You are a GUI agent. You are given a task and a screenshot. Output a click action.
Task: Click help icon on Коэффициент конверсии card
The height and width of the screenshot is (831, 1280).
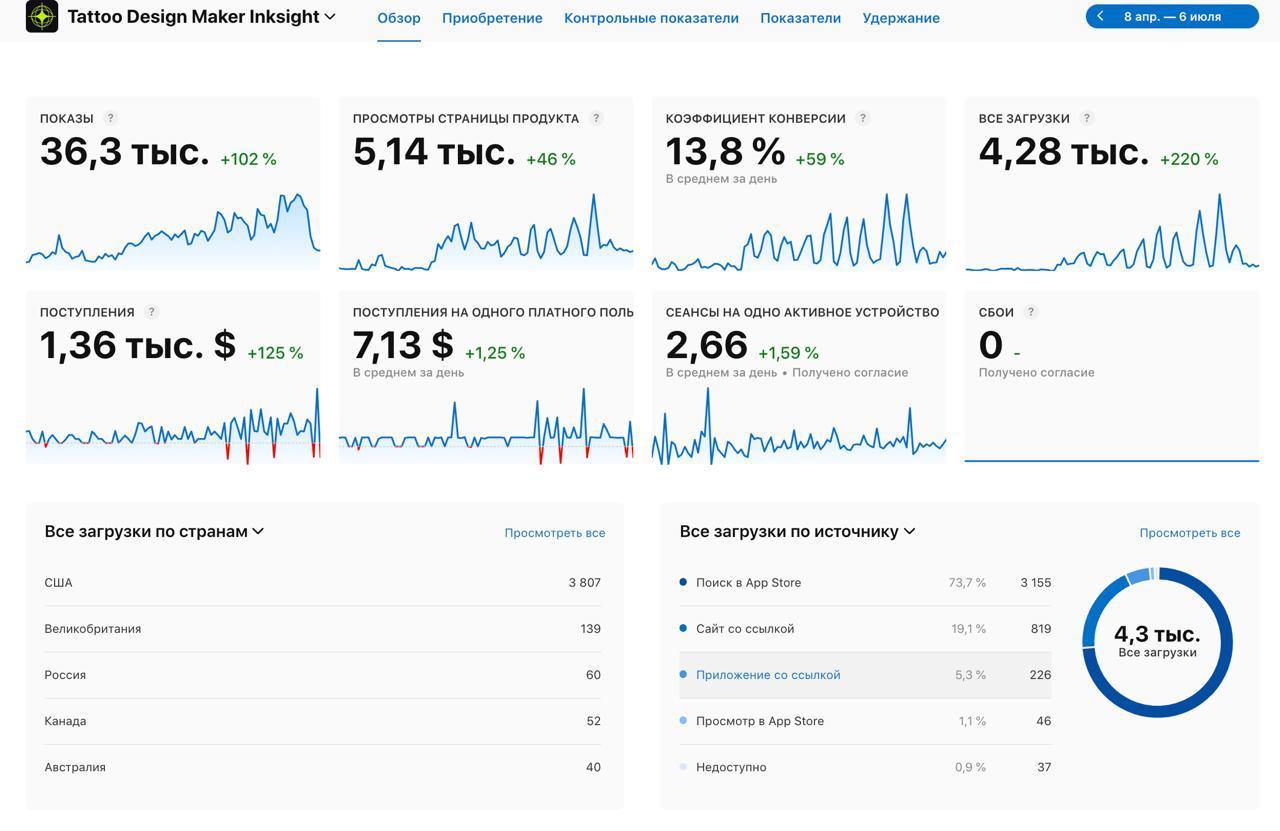point(862,117)
